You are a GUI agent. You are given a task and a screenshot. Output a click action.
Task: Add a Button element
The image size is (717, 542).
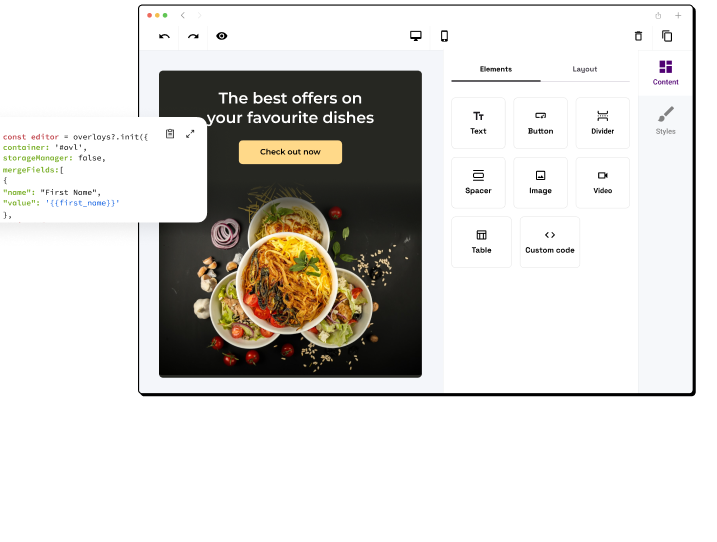point(540,123)
